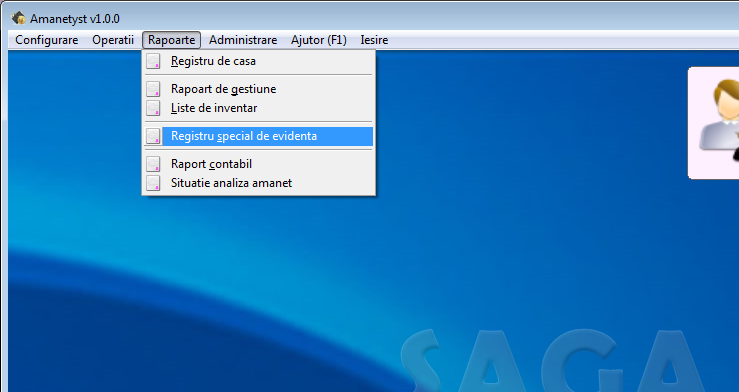This screenshot has width=739, height=392.
Task: Click the Rapoart de gestiune report icon
Action: click(153, 89)
